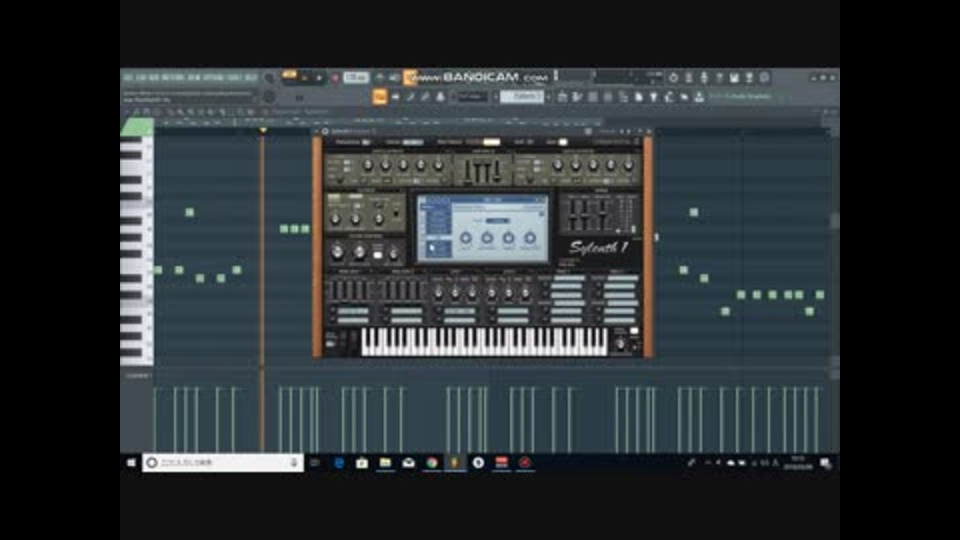
Task: Move the first mixer slider right of the LCD
Action: (572, 216)
